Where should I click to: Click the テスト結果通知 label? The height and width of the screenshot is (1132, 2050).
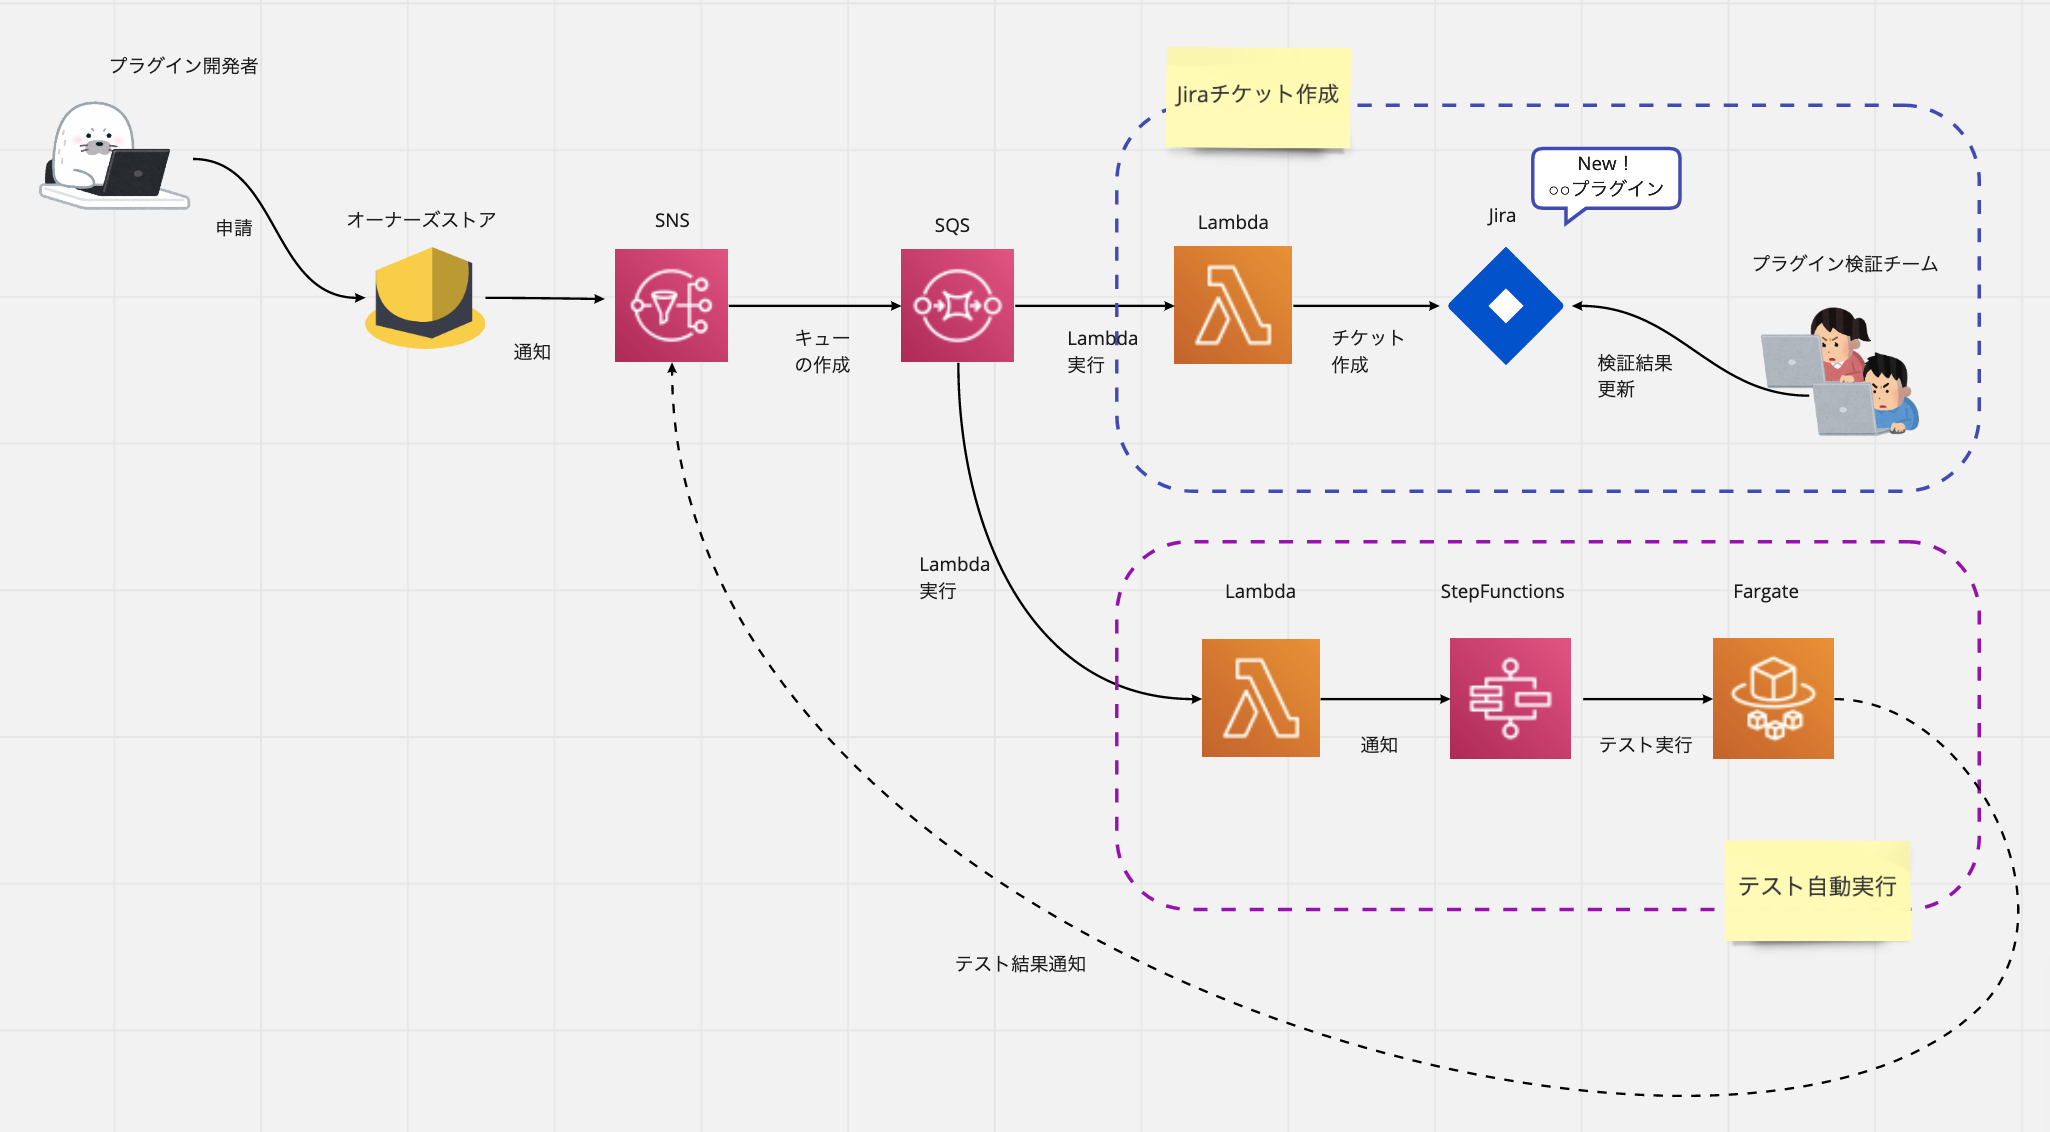pyautogui.click(x=1020, y=963)
